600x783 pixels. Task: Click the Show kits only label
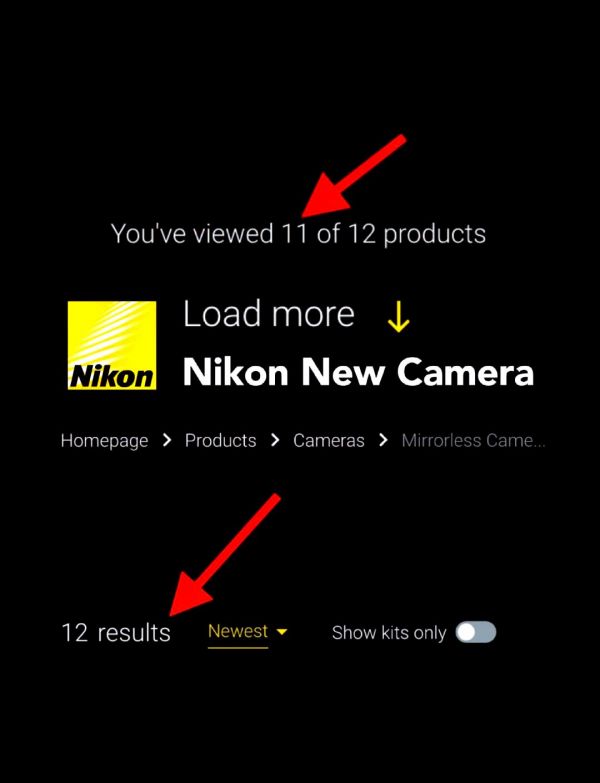click(x=389, y=633)
